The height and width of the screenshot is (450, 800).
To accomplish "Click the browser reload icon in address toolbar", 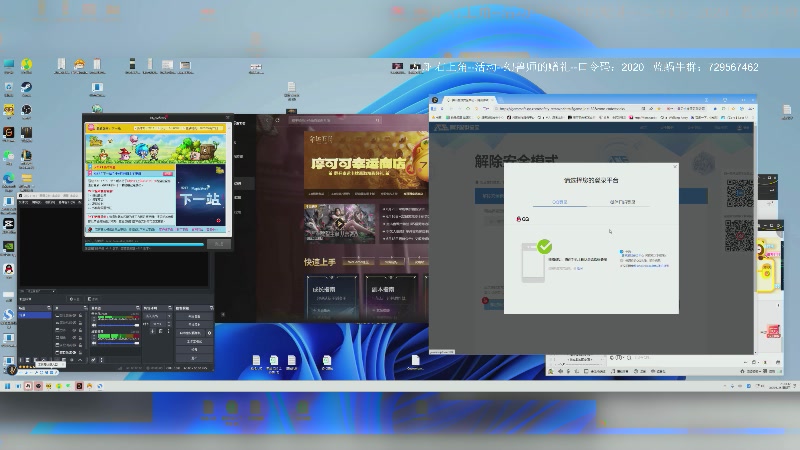I will pos(468,109).
